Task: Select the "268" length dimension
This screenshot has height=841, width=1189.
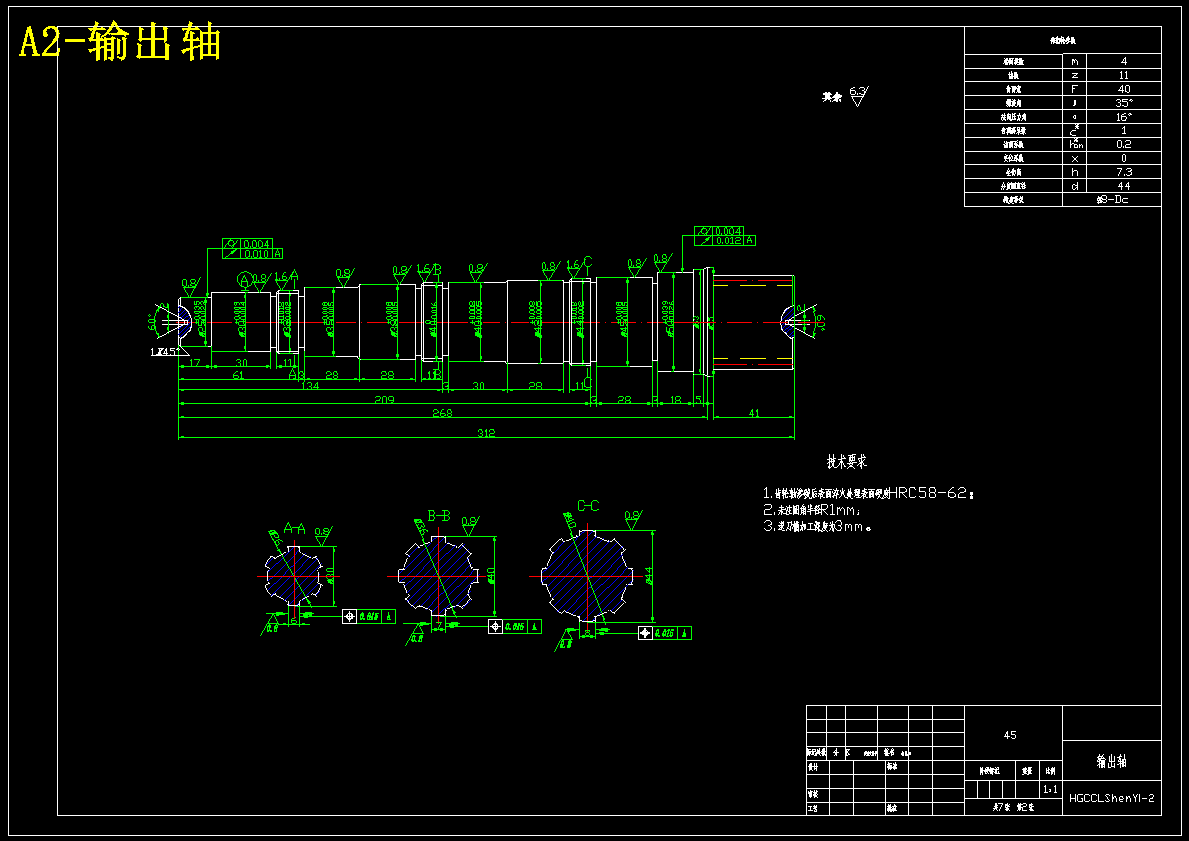Action: tap(442, 413)
